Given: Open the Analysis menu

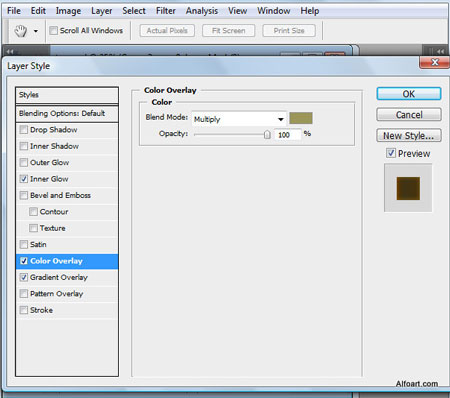Looking at the screenshot, I should point(202,11).
